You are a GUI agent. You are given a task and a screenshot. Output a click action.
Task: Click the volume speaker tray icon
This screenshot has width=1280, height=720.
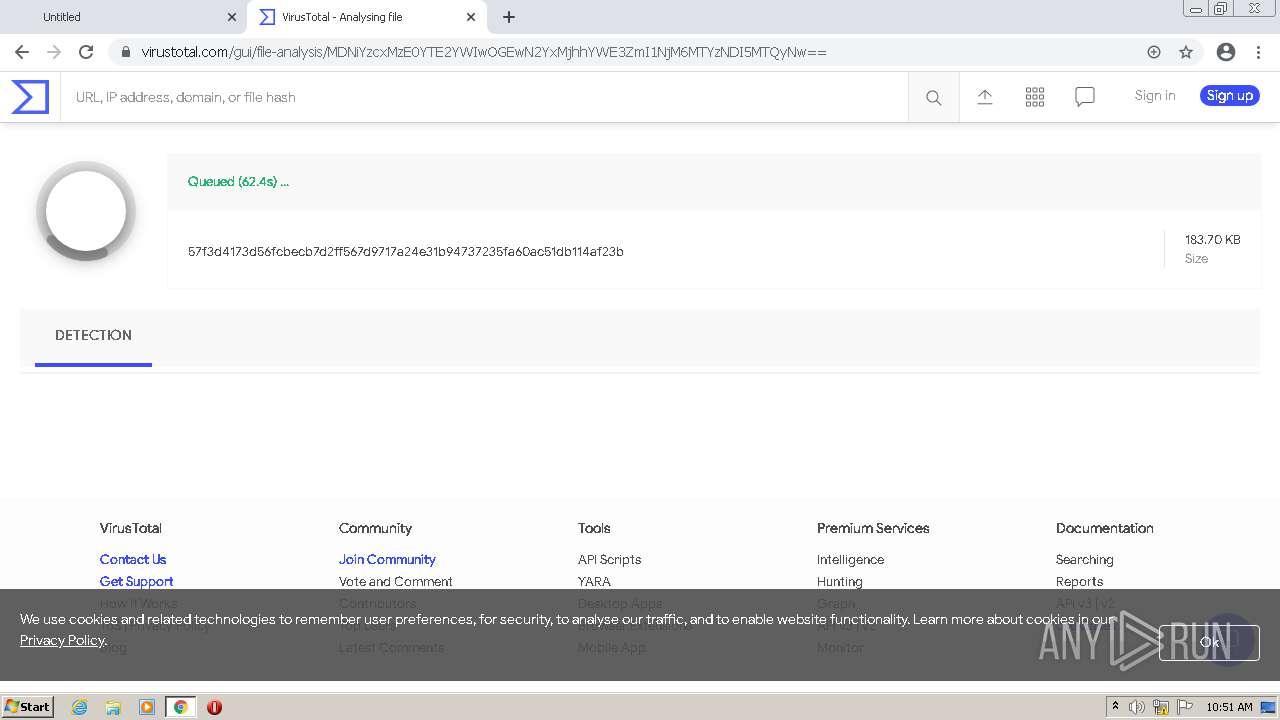coord(1137,707)
